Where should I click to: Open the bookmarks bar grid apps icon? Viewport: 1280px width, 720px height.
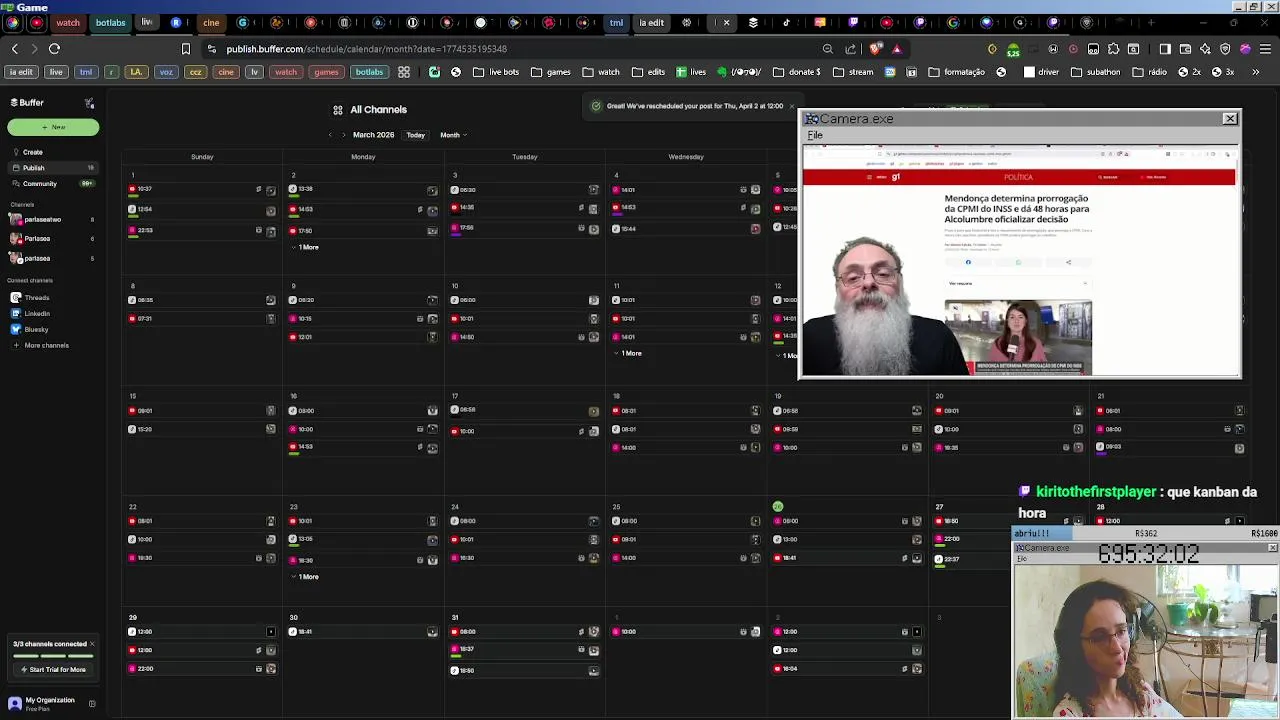(x=404, y=72)
